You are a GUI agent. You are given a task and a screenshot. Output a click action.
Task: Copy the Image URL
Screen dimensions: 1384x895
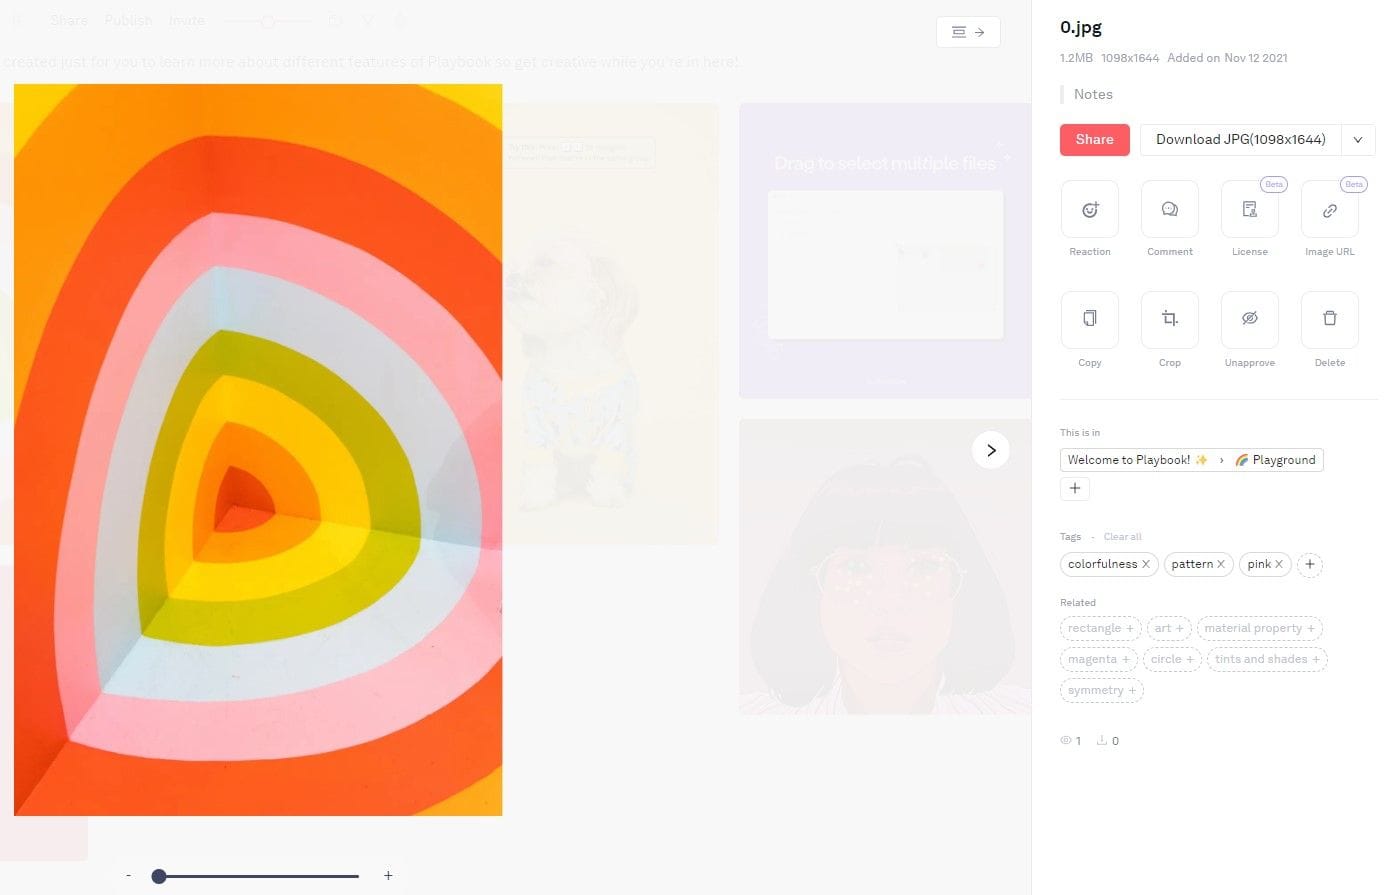click(x=1329, y=210)
